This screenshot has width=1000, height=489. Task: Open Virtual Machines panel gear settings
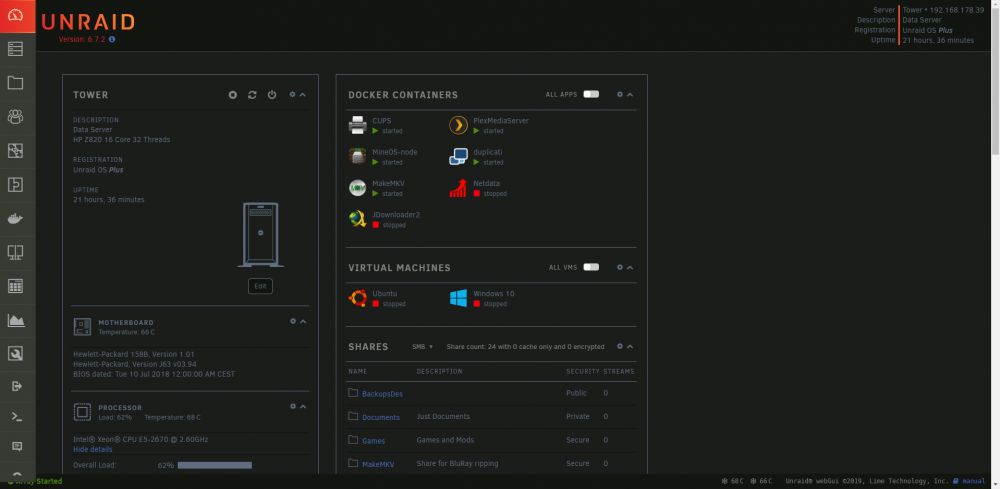point(619,267)
